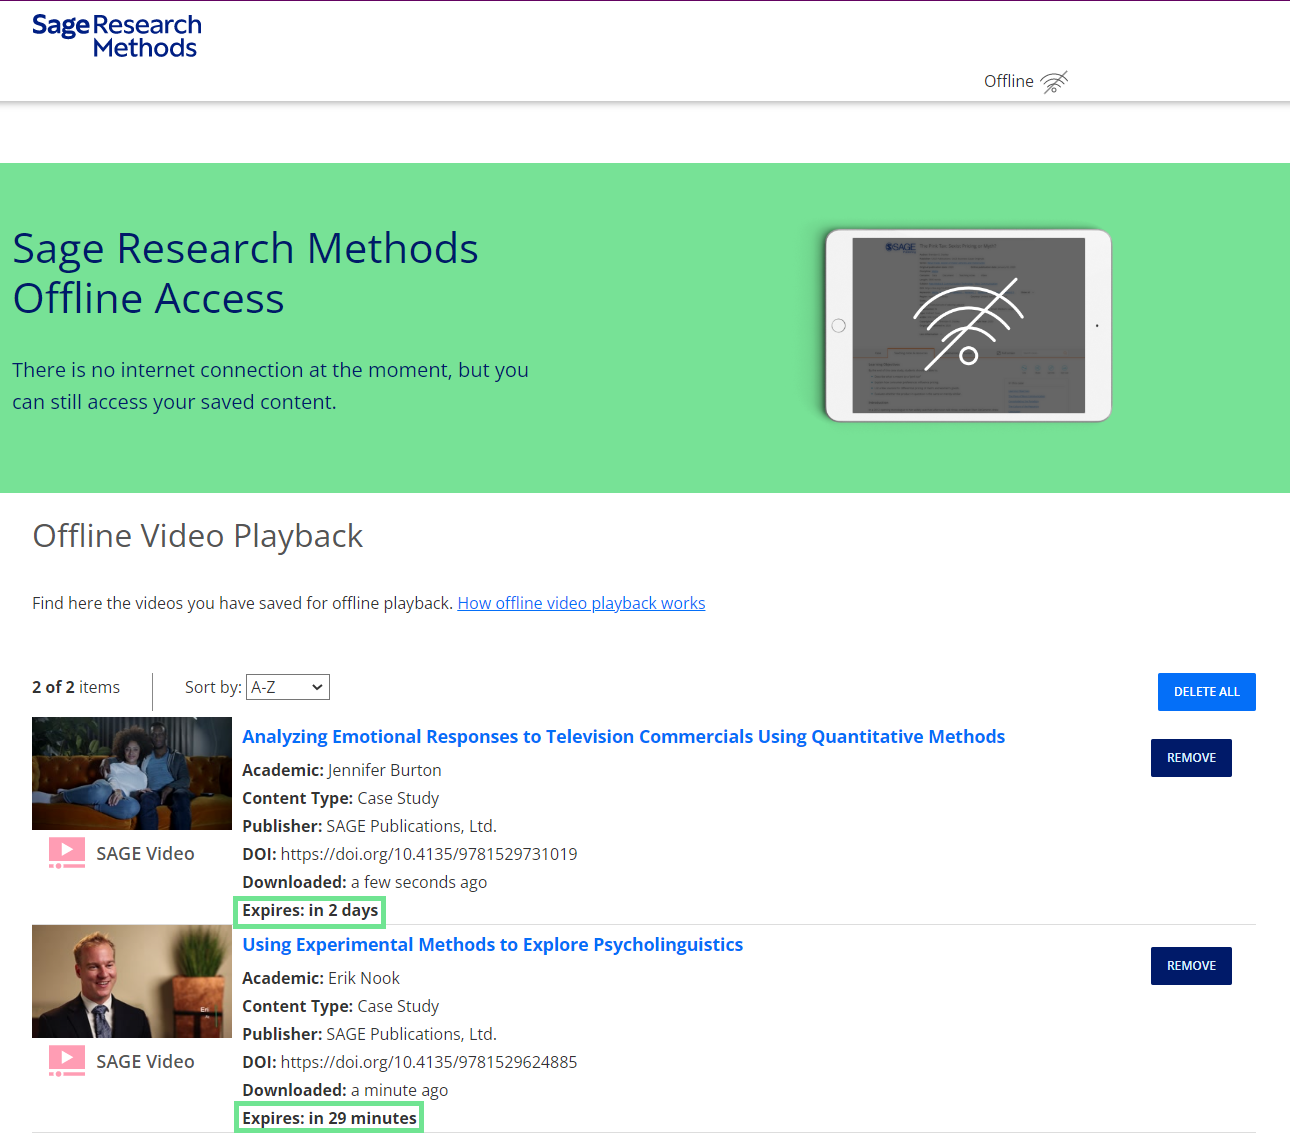Click the DOI ending in 9781529731019

point(428,854)
